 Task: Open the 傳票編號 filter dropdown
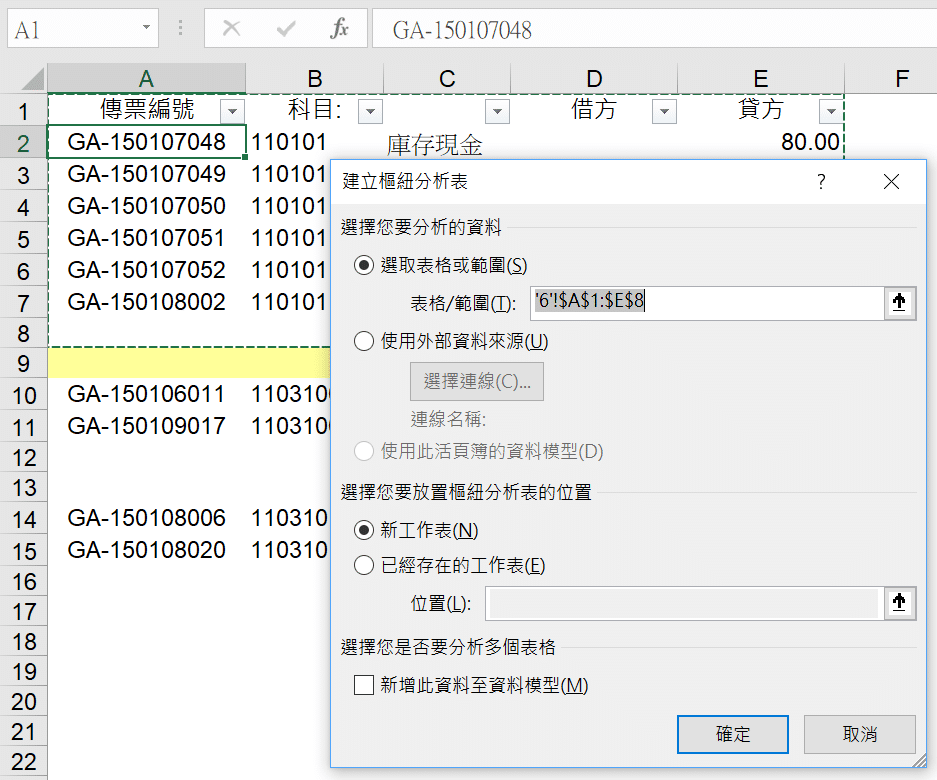click(x=232, y=111)
